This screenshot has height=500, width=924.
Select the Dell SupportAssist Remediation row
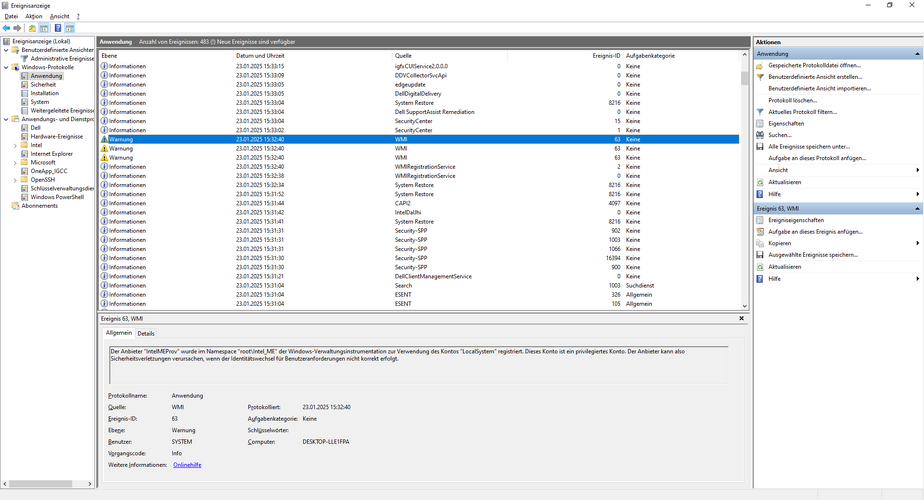[x=419, y=112]
